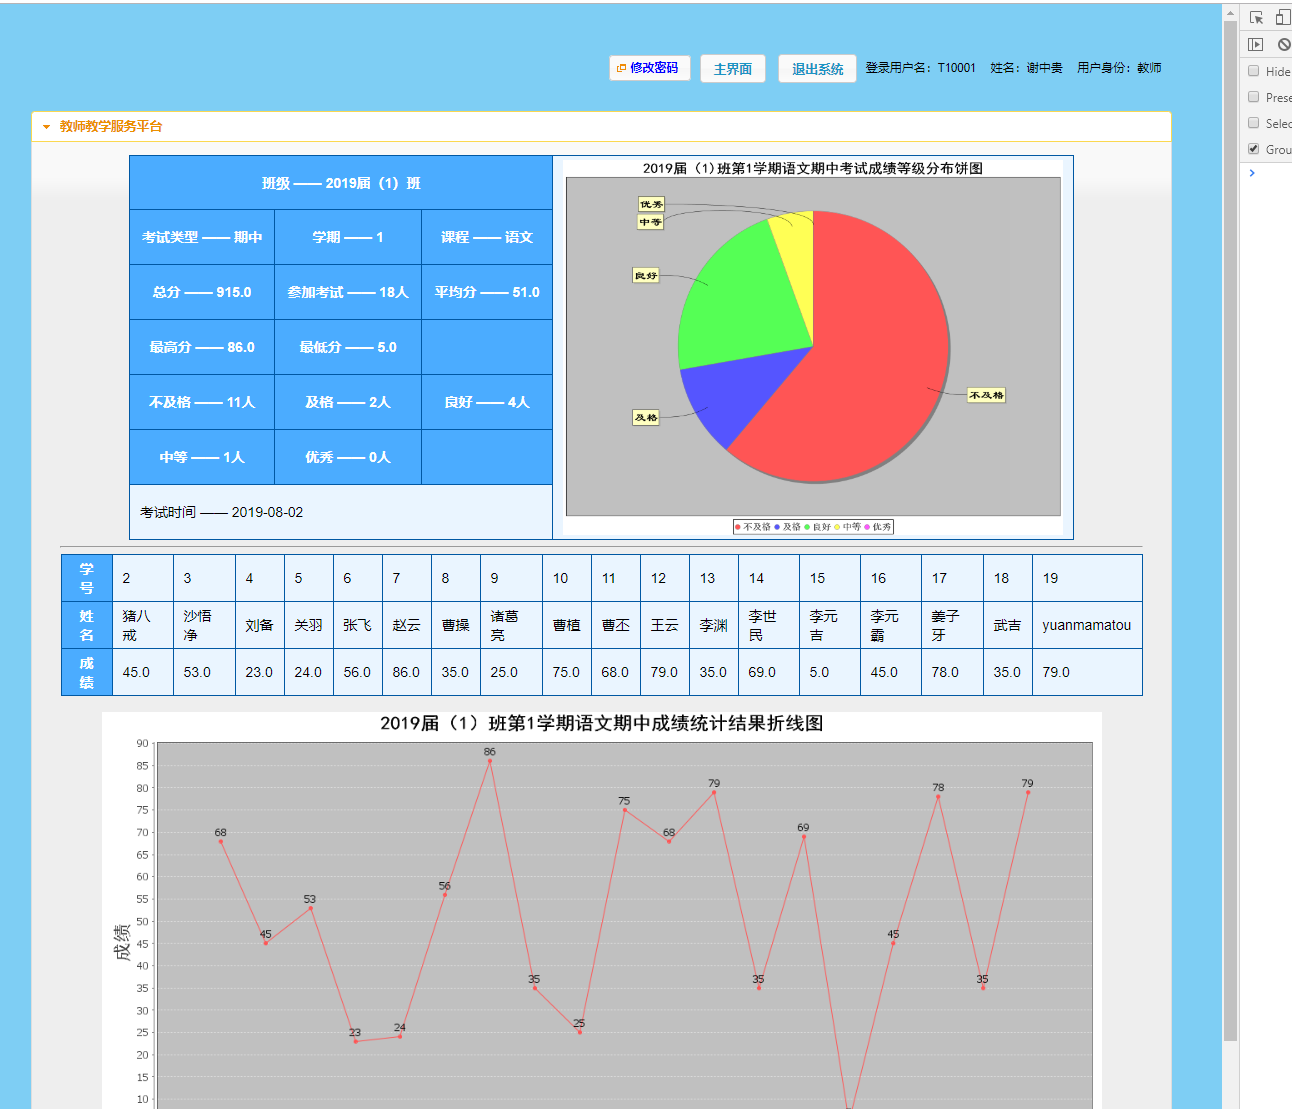Screen dimensions: 1292x1109
Task: Open the 修改密码 change password button
Action: (x=650, y=68)
